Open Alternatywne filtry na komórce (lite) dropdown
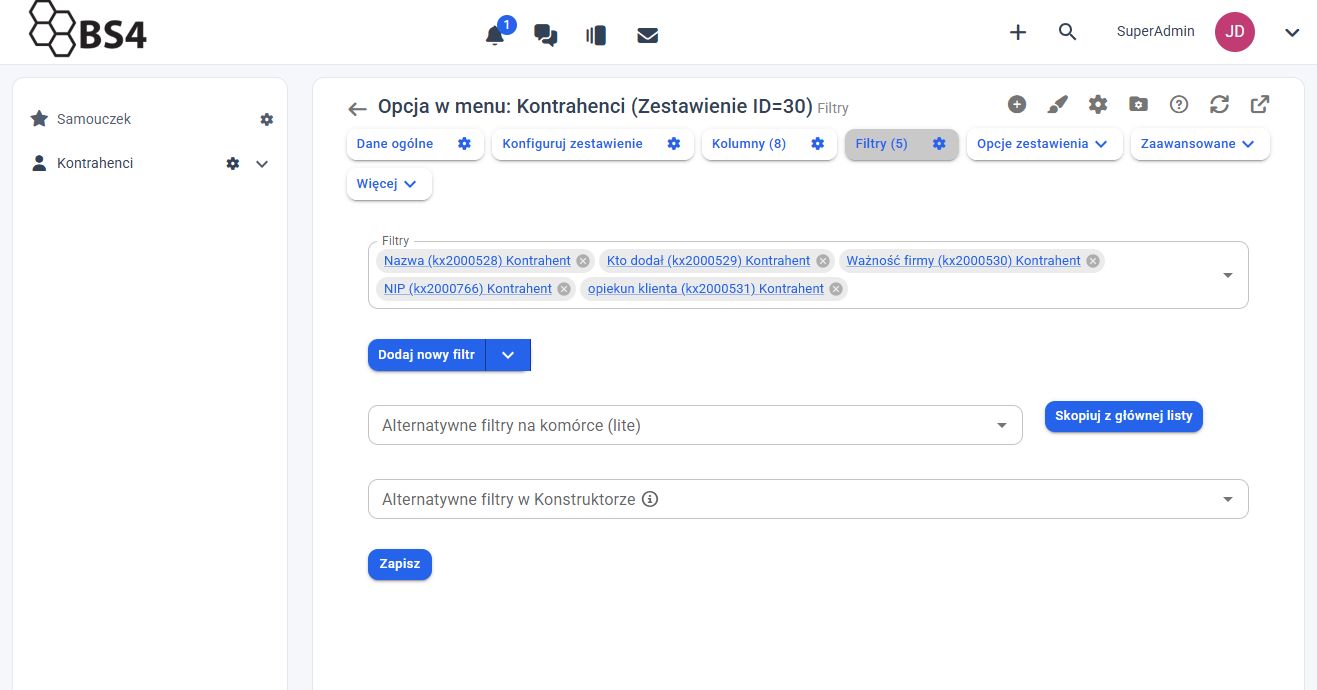Image resolution: width=1317 pixels, height=690 pixels. (x=695, y=425)
